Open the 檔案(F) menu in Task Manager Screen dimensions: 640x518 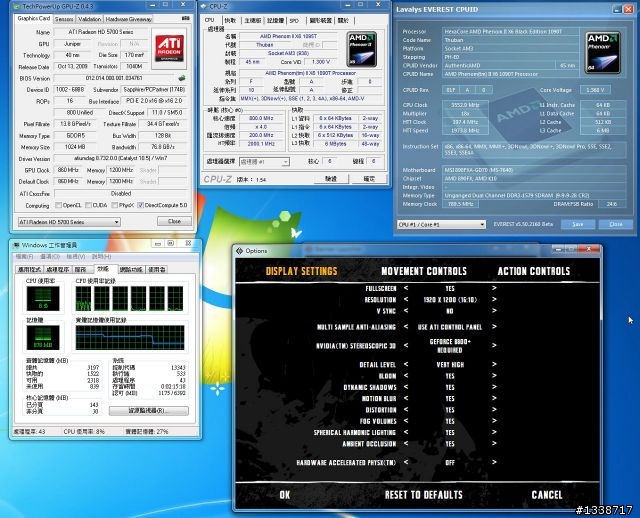(24, 256)
